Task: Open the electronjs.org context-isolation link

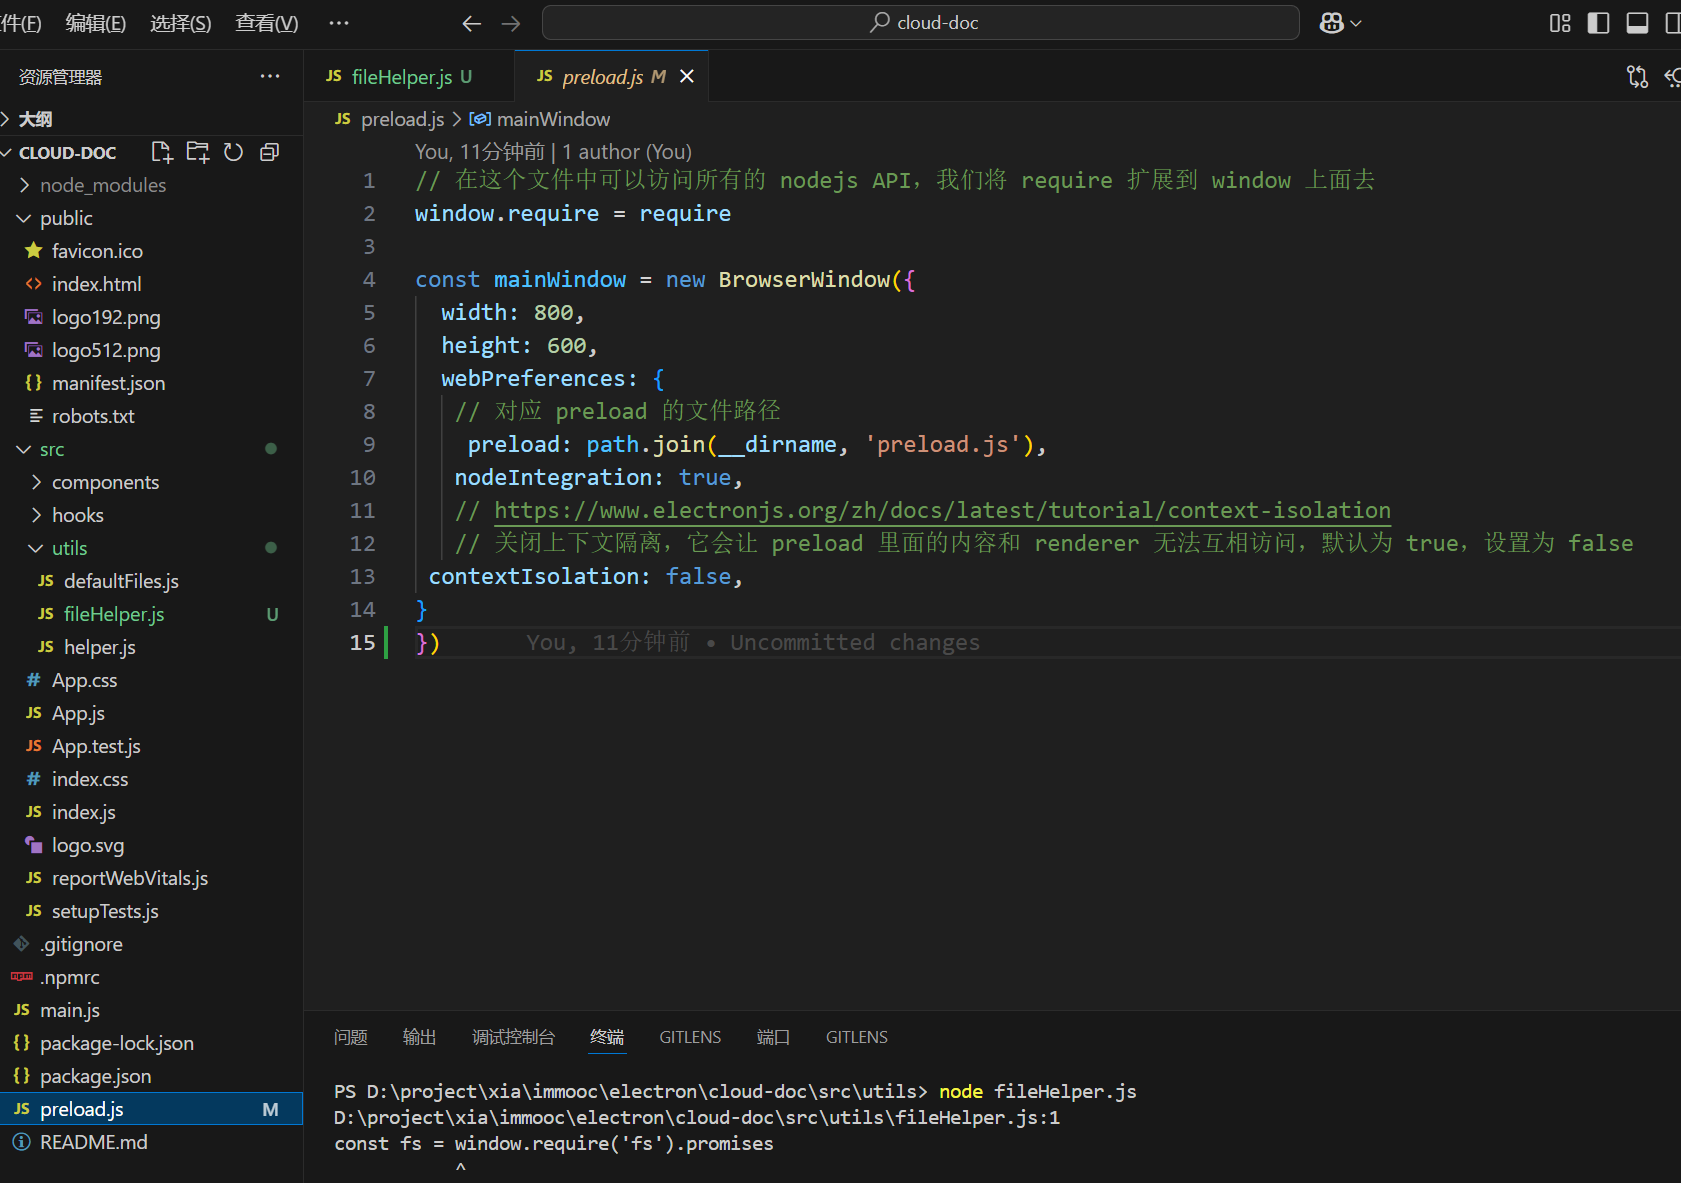Action: click(x=942, y=510)
